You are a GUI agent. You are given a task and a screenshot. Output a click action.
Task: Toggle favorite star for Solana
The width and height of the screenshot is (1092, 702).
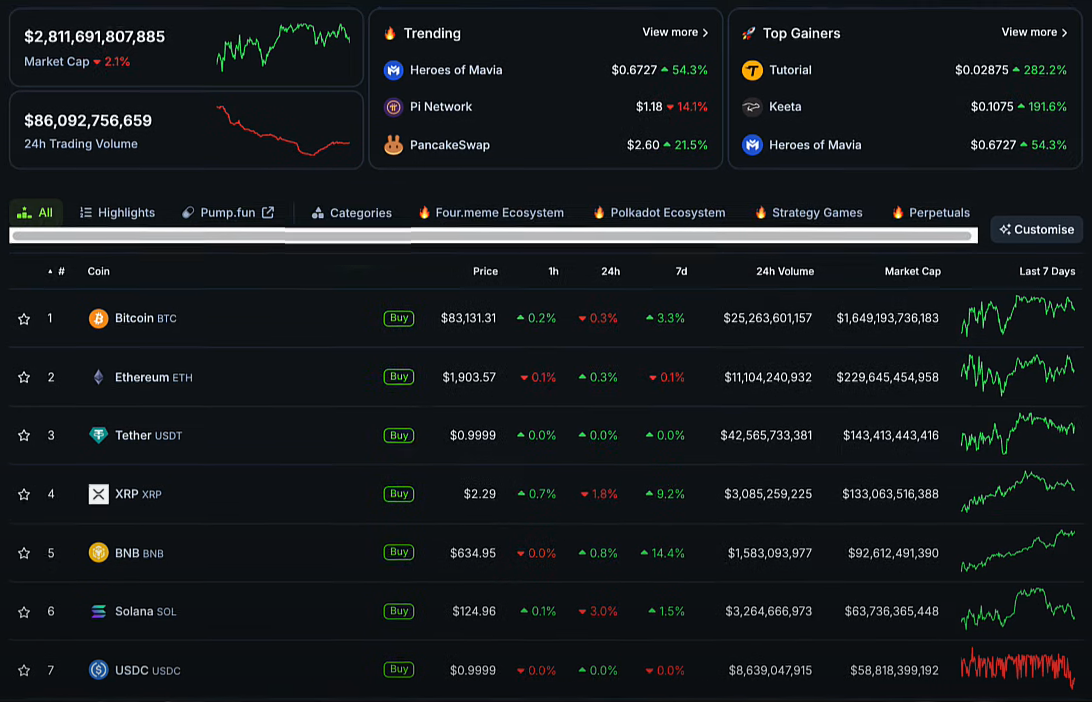point(24,611)
